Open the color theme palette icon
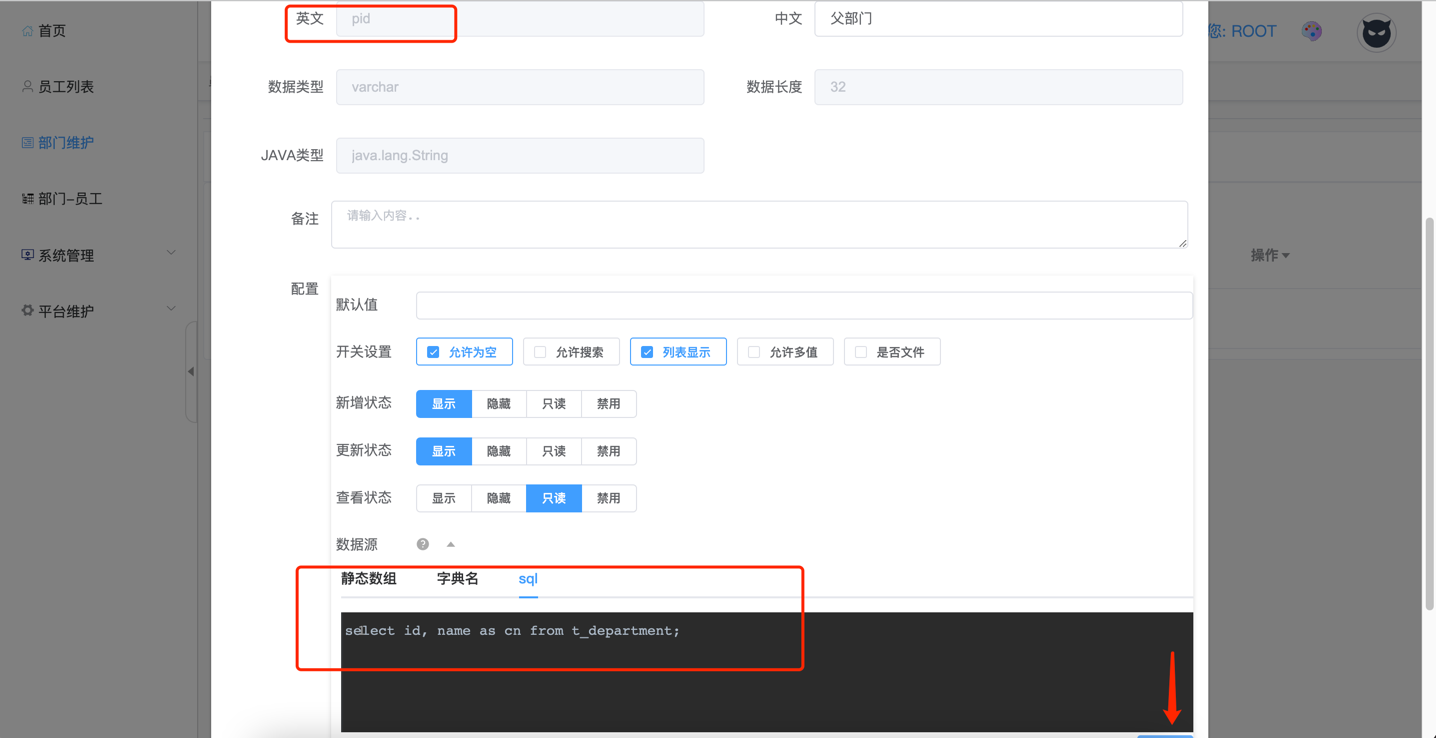The width and height of the screenshot is (1436, 738). click(x=1312, y=31)
